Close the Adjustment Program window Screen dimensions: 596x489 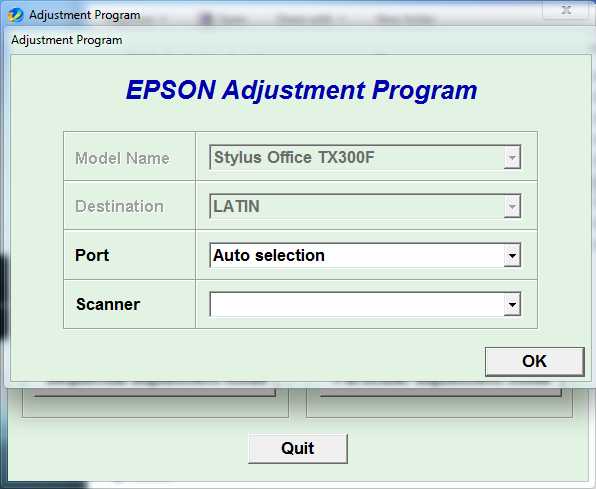(566, 10)
